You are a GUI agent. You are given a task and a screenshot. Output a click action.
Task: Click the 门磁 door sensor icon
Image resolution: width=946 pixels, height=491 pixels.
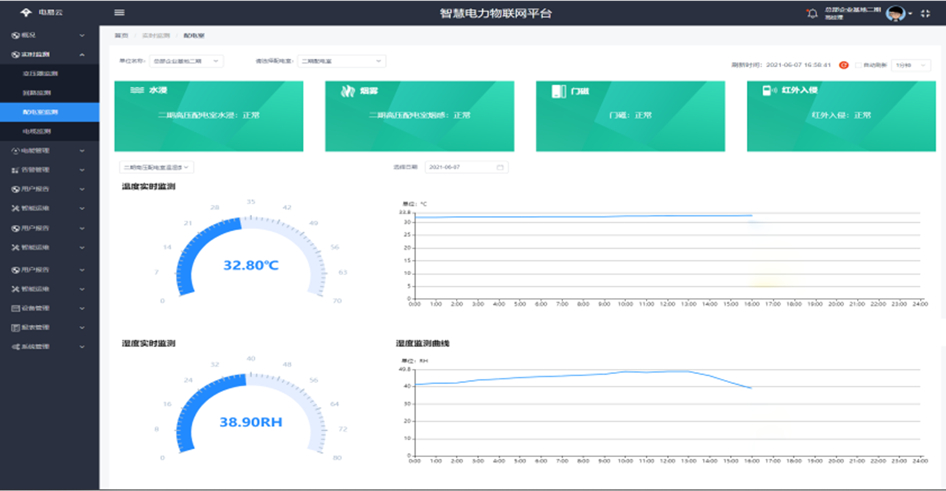(559, 92)
